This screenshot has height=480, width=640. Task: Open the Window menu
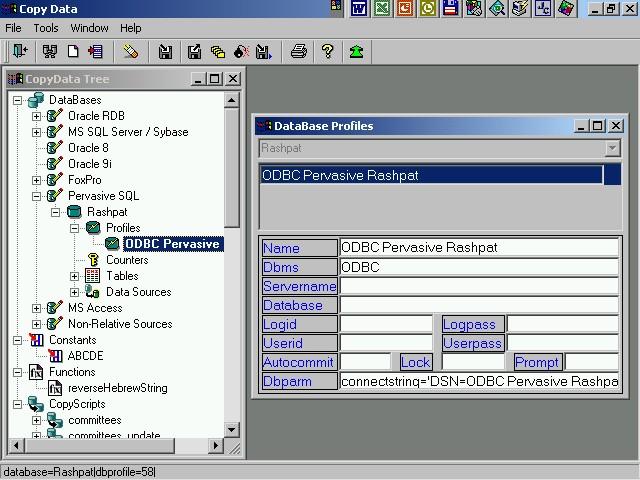90,28
